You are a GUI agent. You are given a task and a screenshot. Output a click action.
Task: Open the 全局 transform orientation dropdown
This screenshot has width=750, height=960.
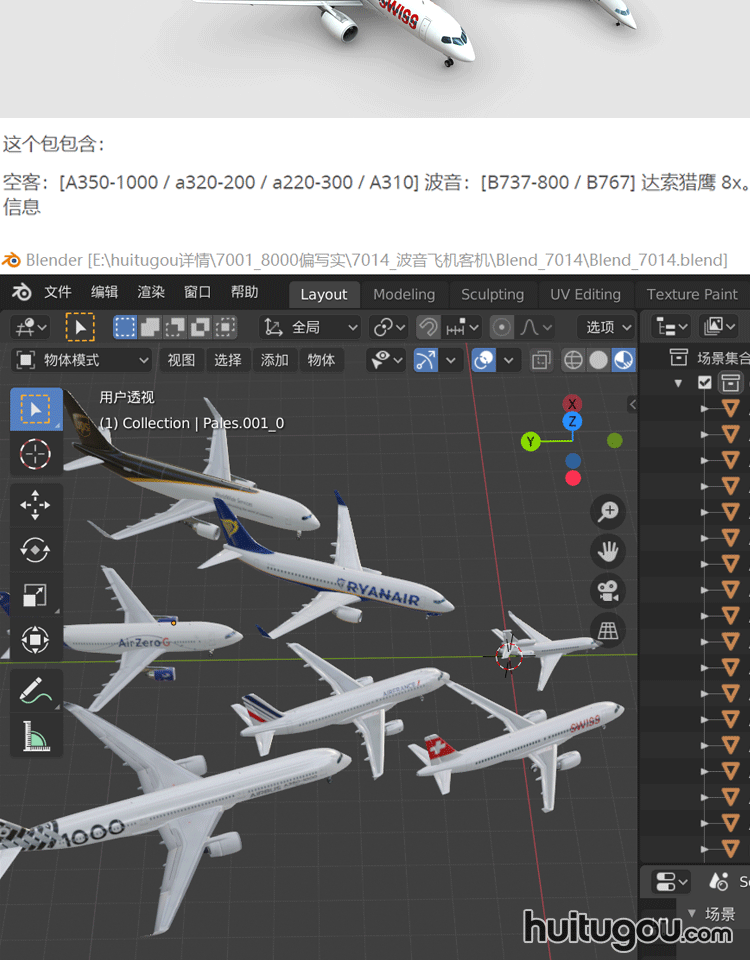(x=310, y=327)
